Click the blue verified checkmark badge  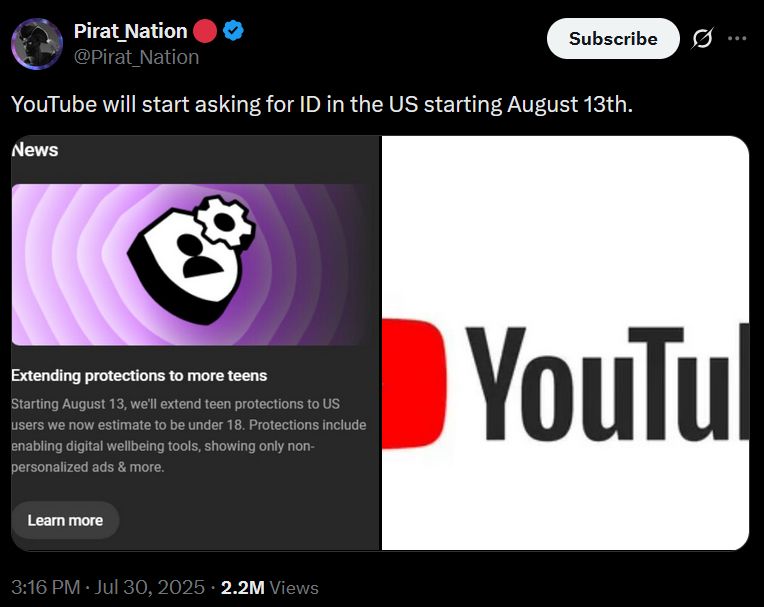tap(233, 31)
